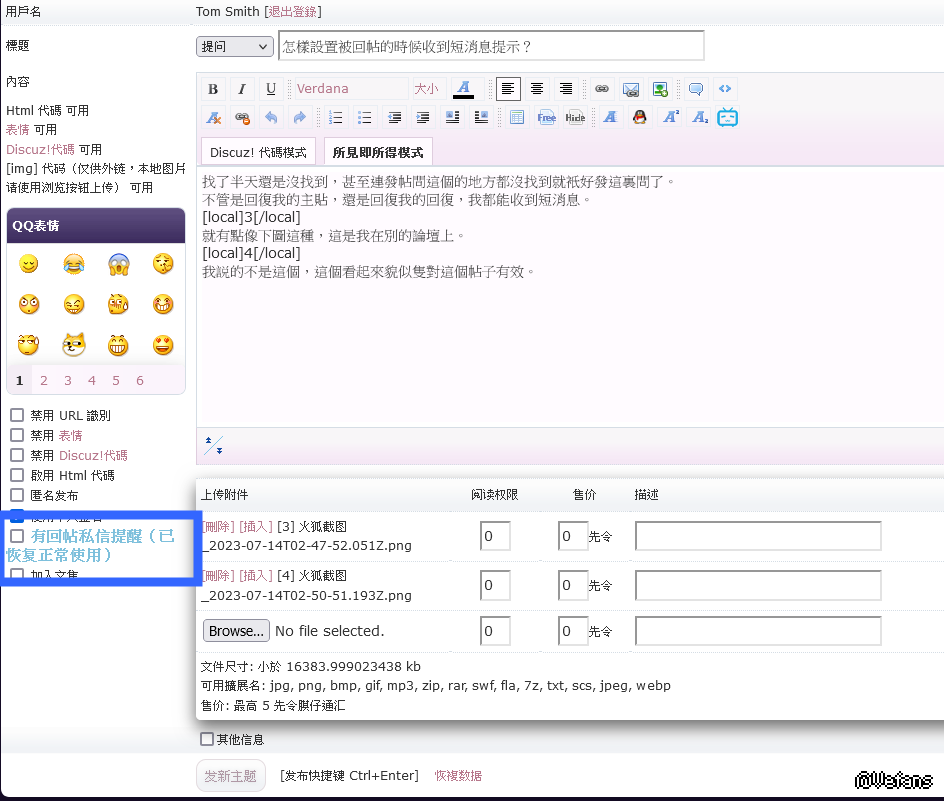Click the 发新主题 submit button
Viewport: 944px width, 801px height.
pyautogui.click(x=230, y=775)
